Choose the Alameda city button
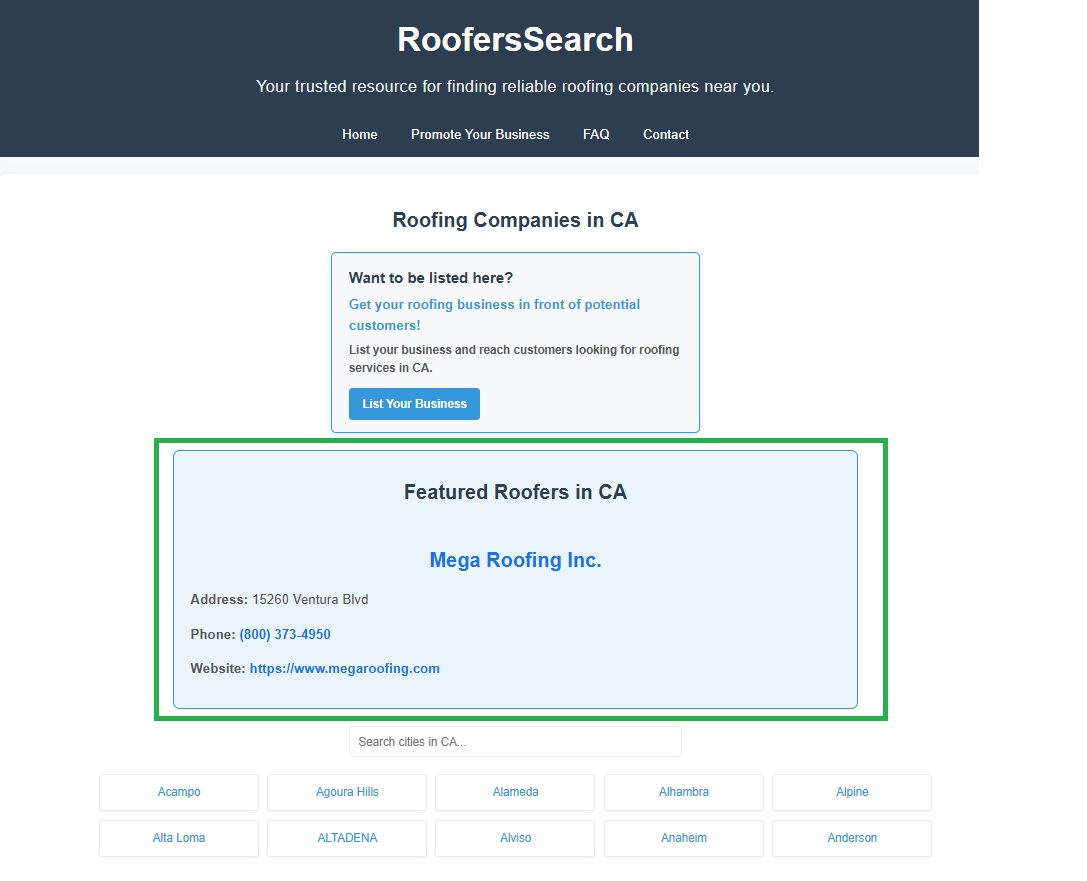 coord(515,792)
